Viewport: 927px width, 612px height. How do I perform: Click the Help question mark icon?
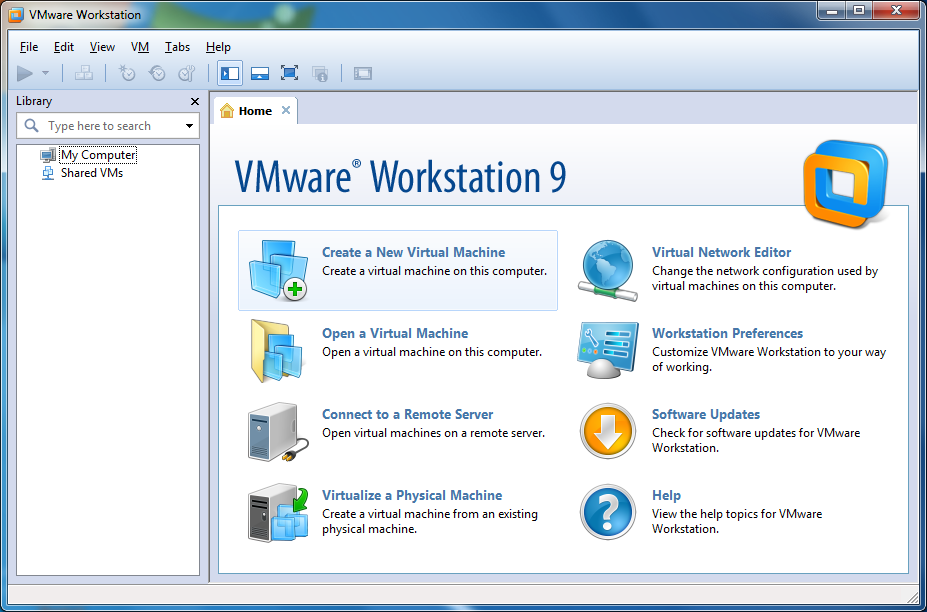[607, 513]
